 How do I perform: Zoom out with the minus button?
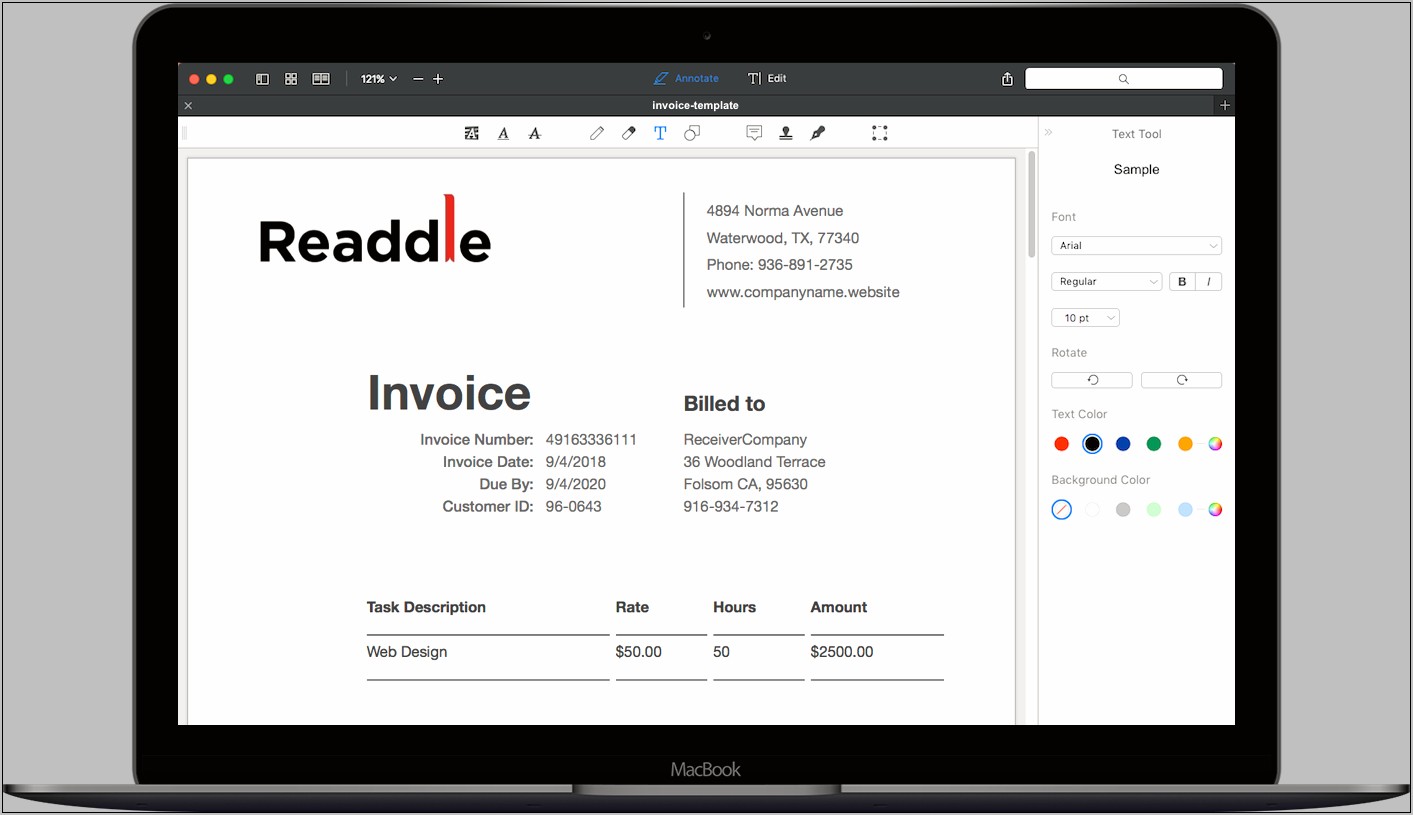418,79
